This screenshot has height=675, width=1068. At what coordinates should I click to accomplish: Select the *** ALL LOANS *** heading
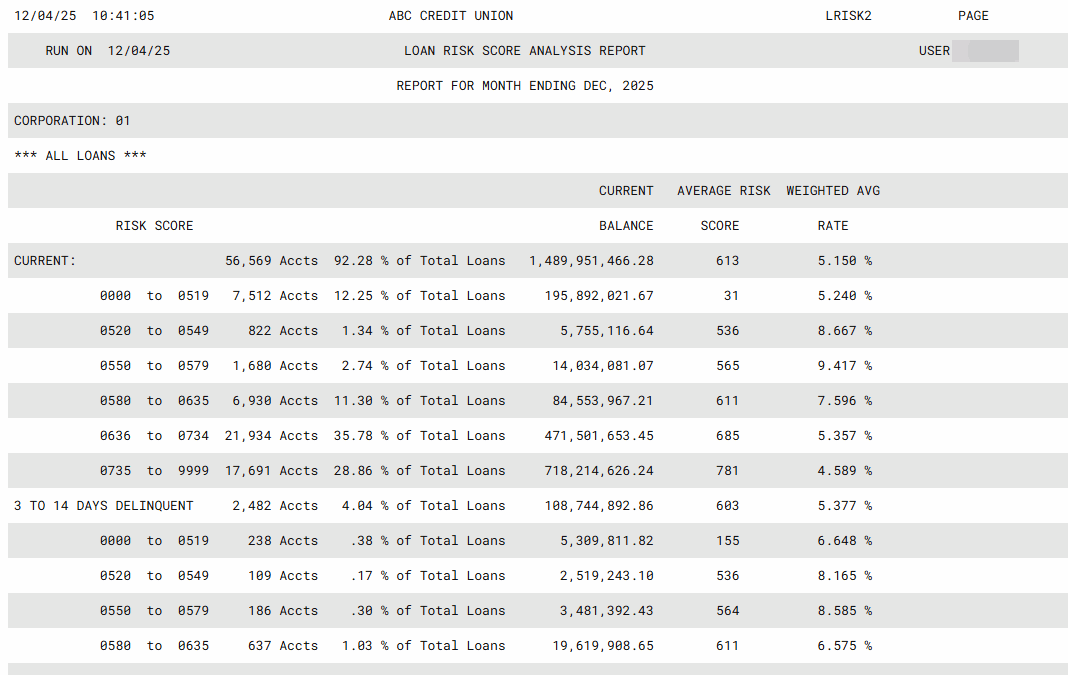(80, 156)
